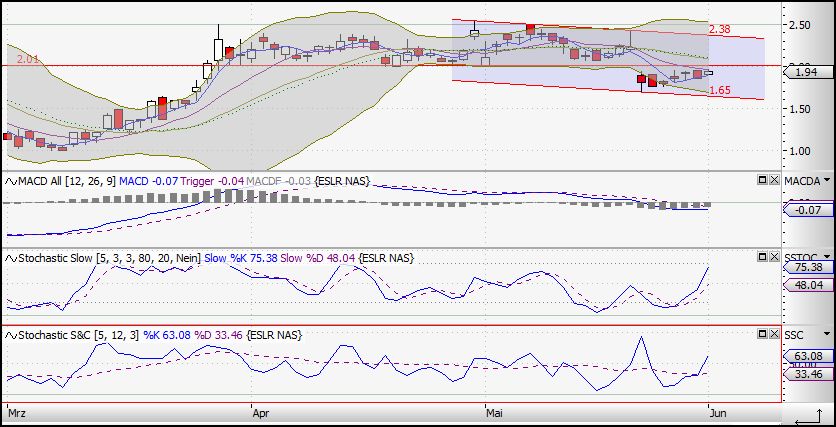
Task: Close the Stochastic S&C panel
Action: pyautogui.click(x=773, y=334)
